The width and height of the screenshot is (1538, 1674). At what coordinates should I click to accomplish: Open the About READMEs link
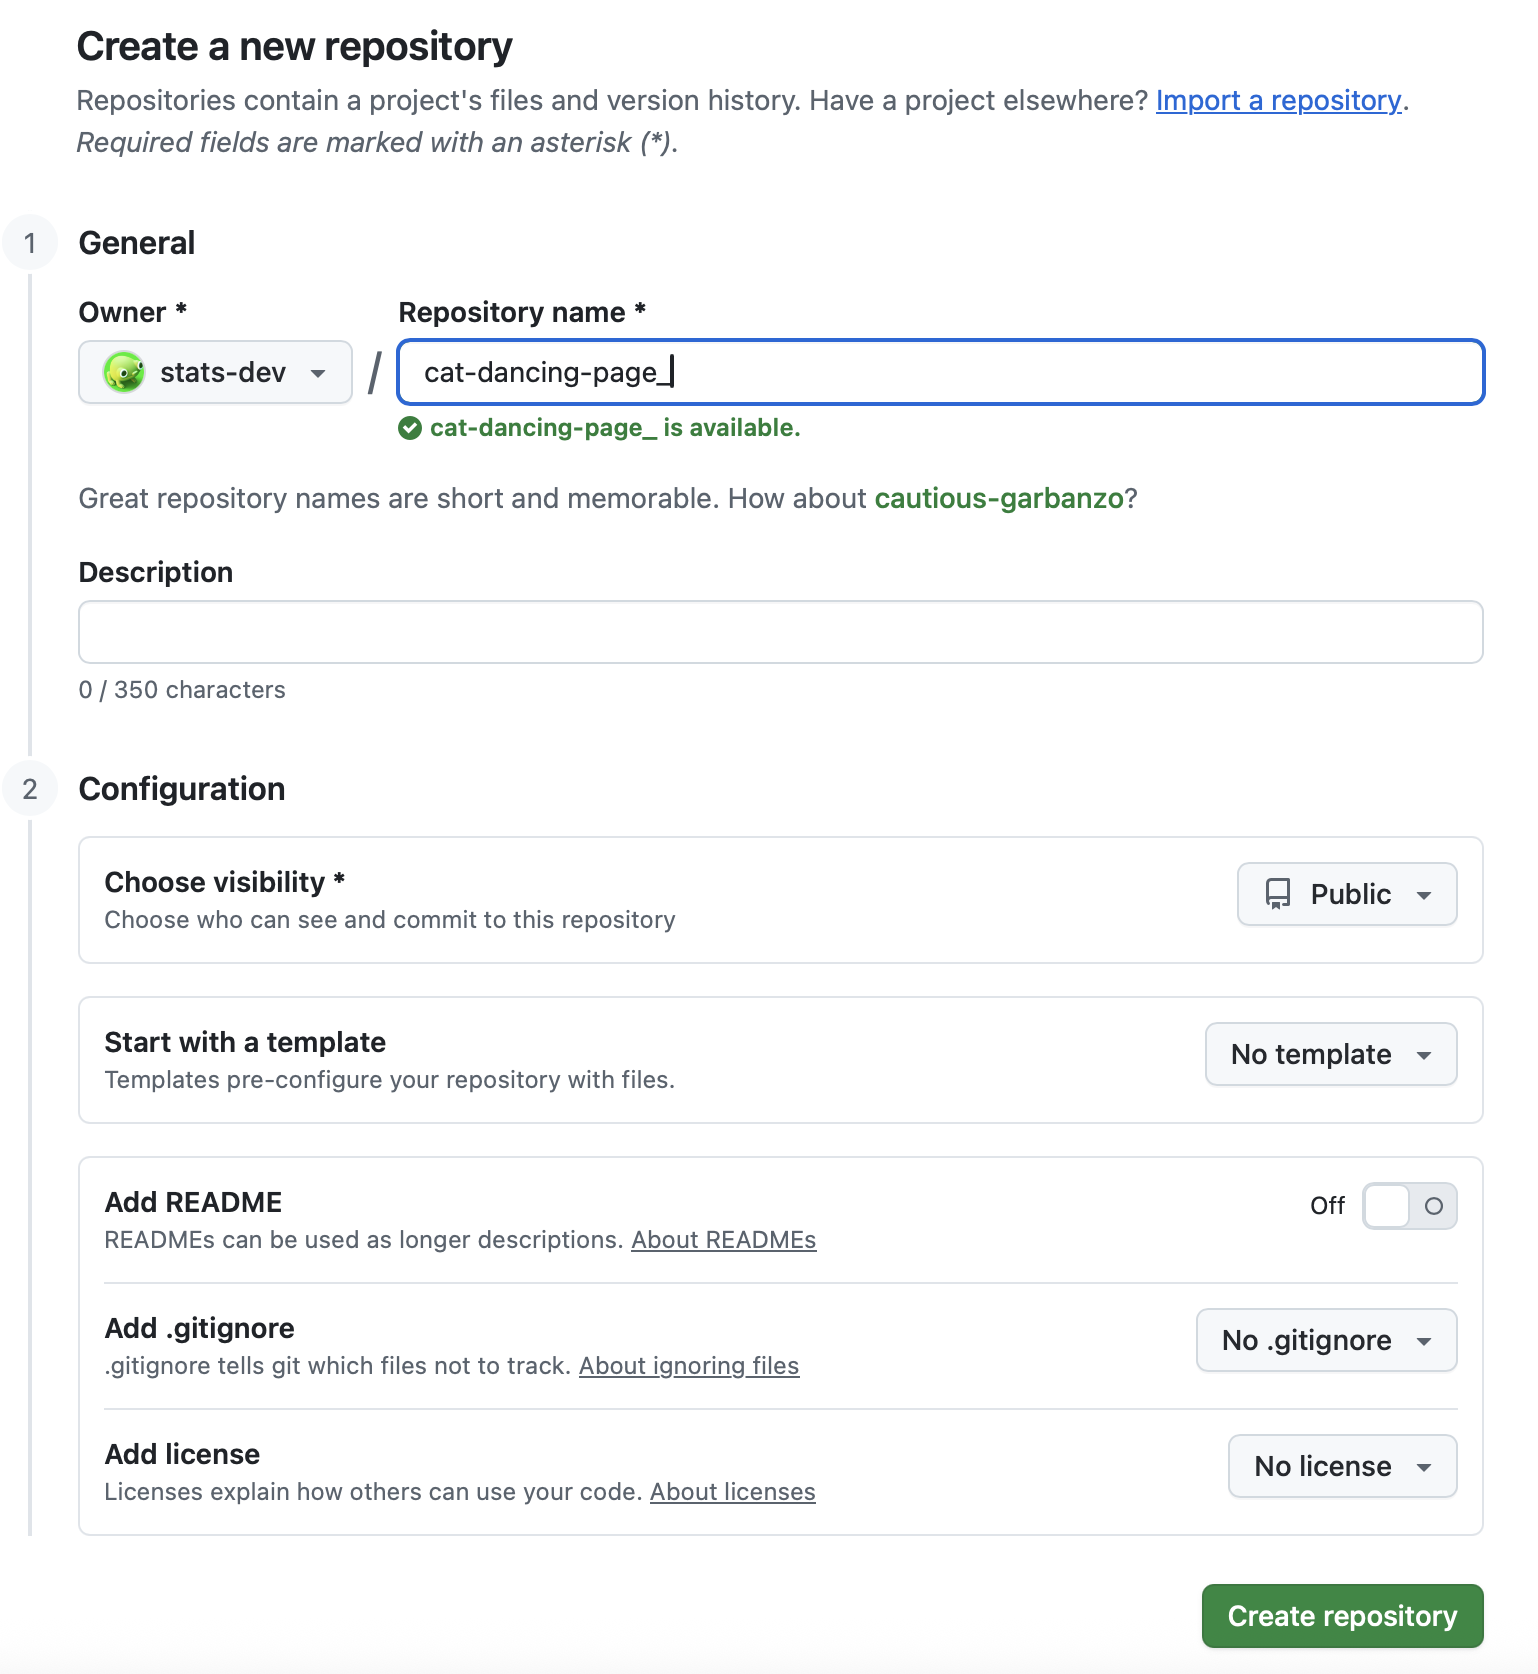(723, 1240)
